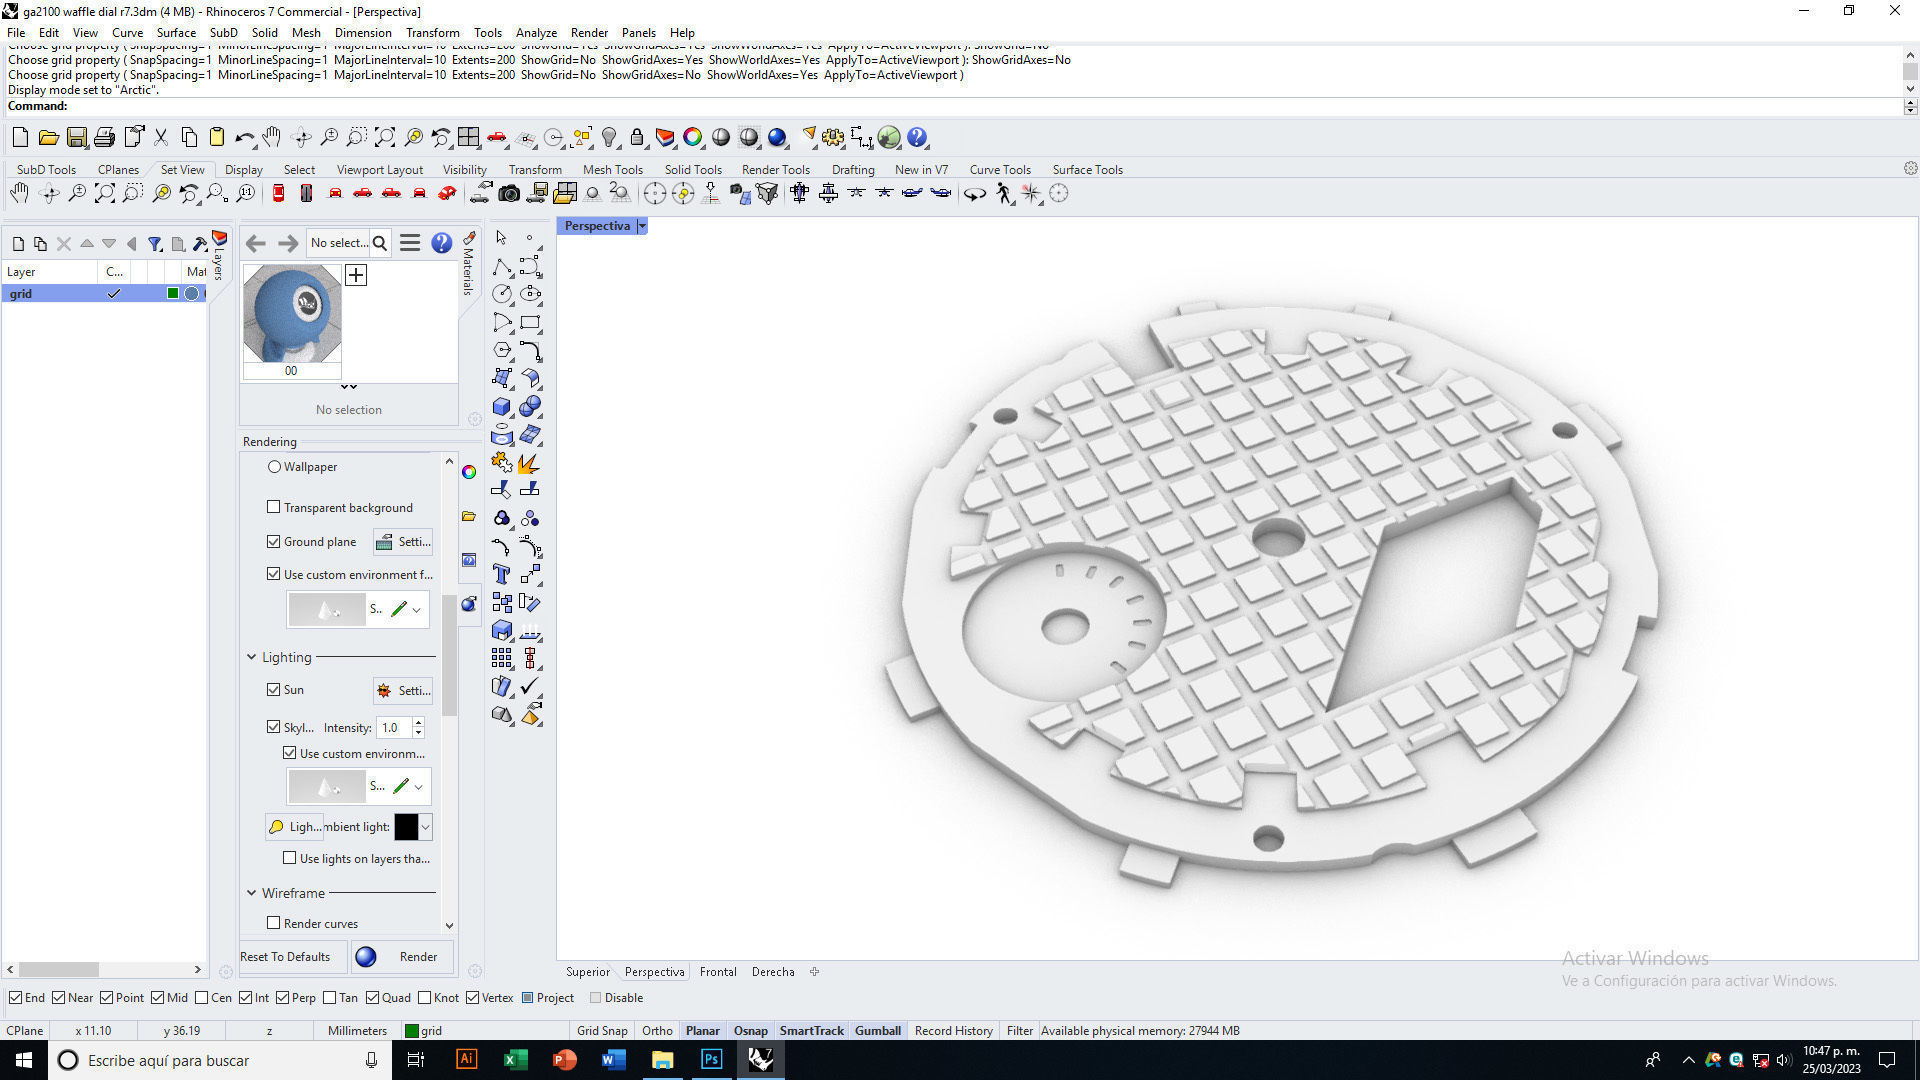Click the New file icon in toolbar
Screen dimensions: 1920x1080
pyautogui.click(x=20, y=137)
